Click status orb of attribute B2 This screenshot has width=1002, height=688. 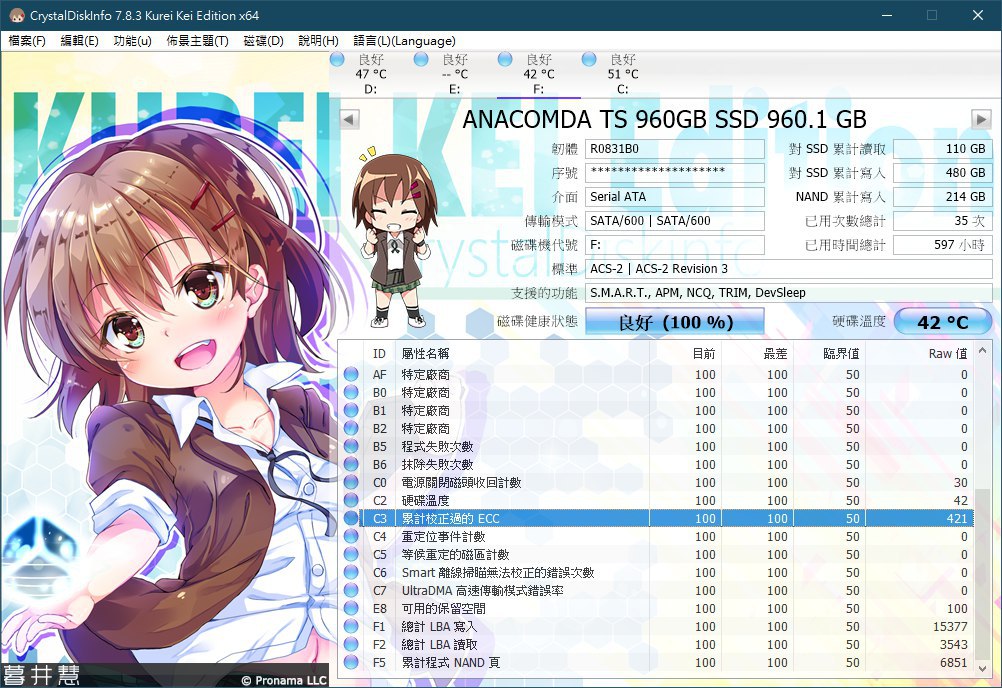point(351,428)
